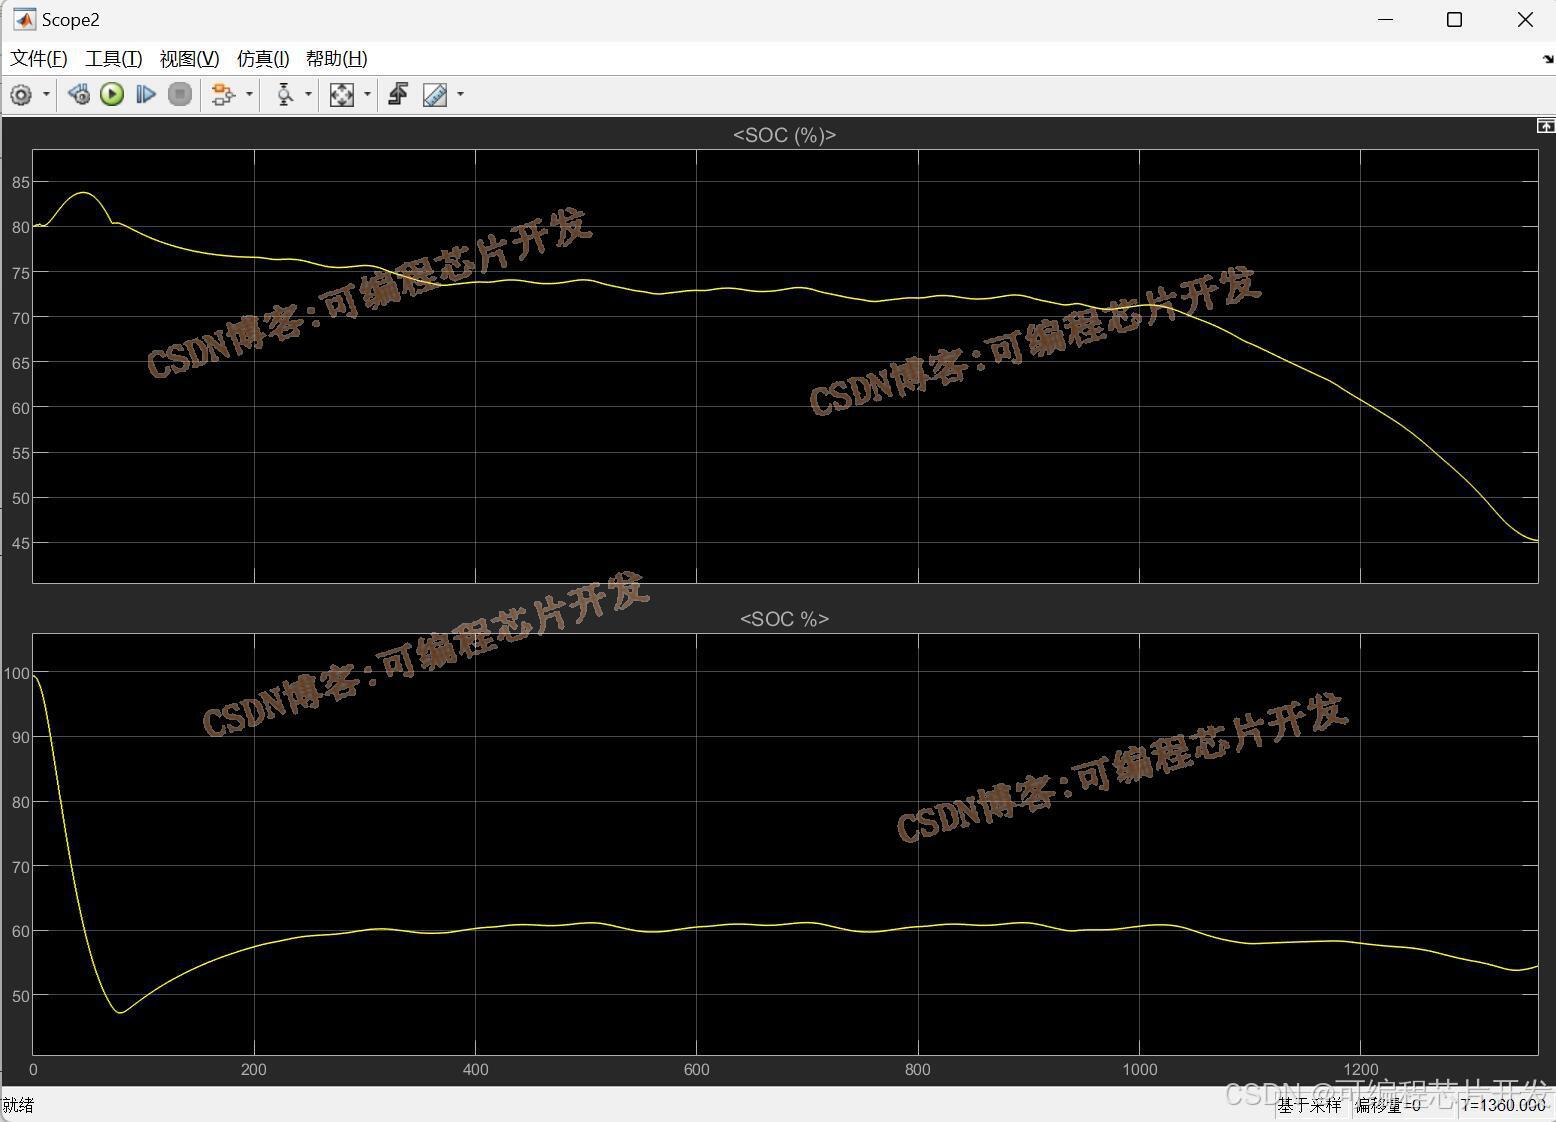Click the <SOC (%)> plot title
Screen dimensions: 1556x1122
coord(784,135)
